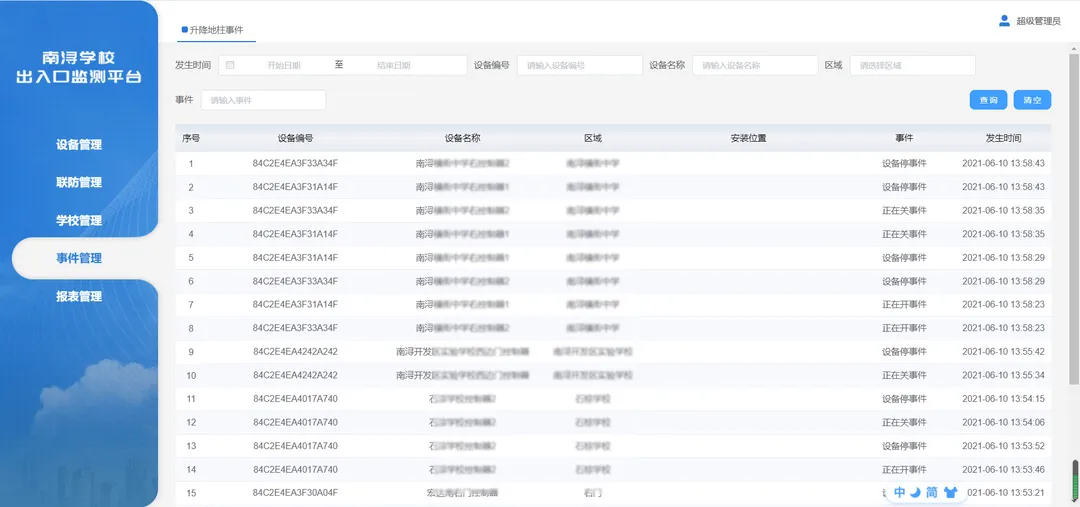This screenshot has width=1080, height=507.
Task: Click the IME simplified '简' character icon
Action: pos(931,492)
